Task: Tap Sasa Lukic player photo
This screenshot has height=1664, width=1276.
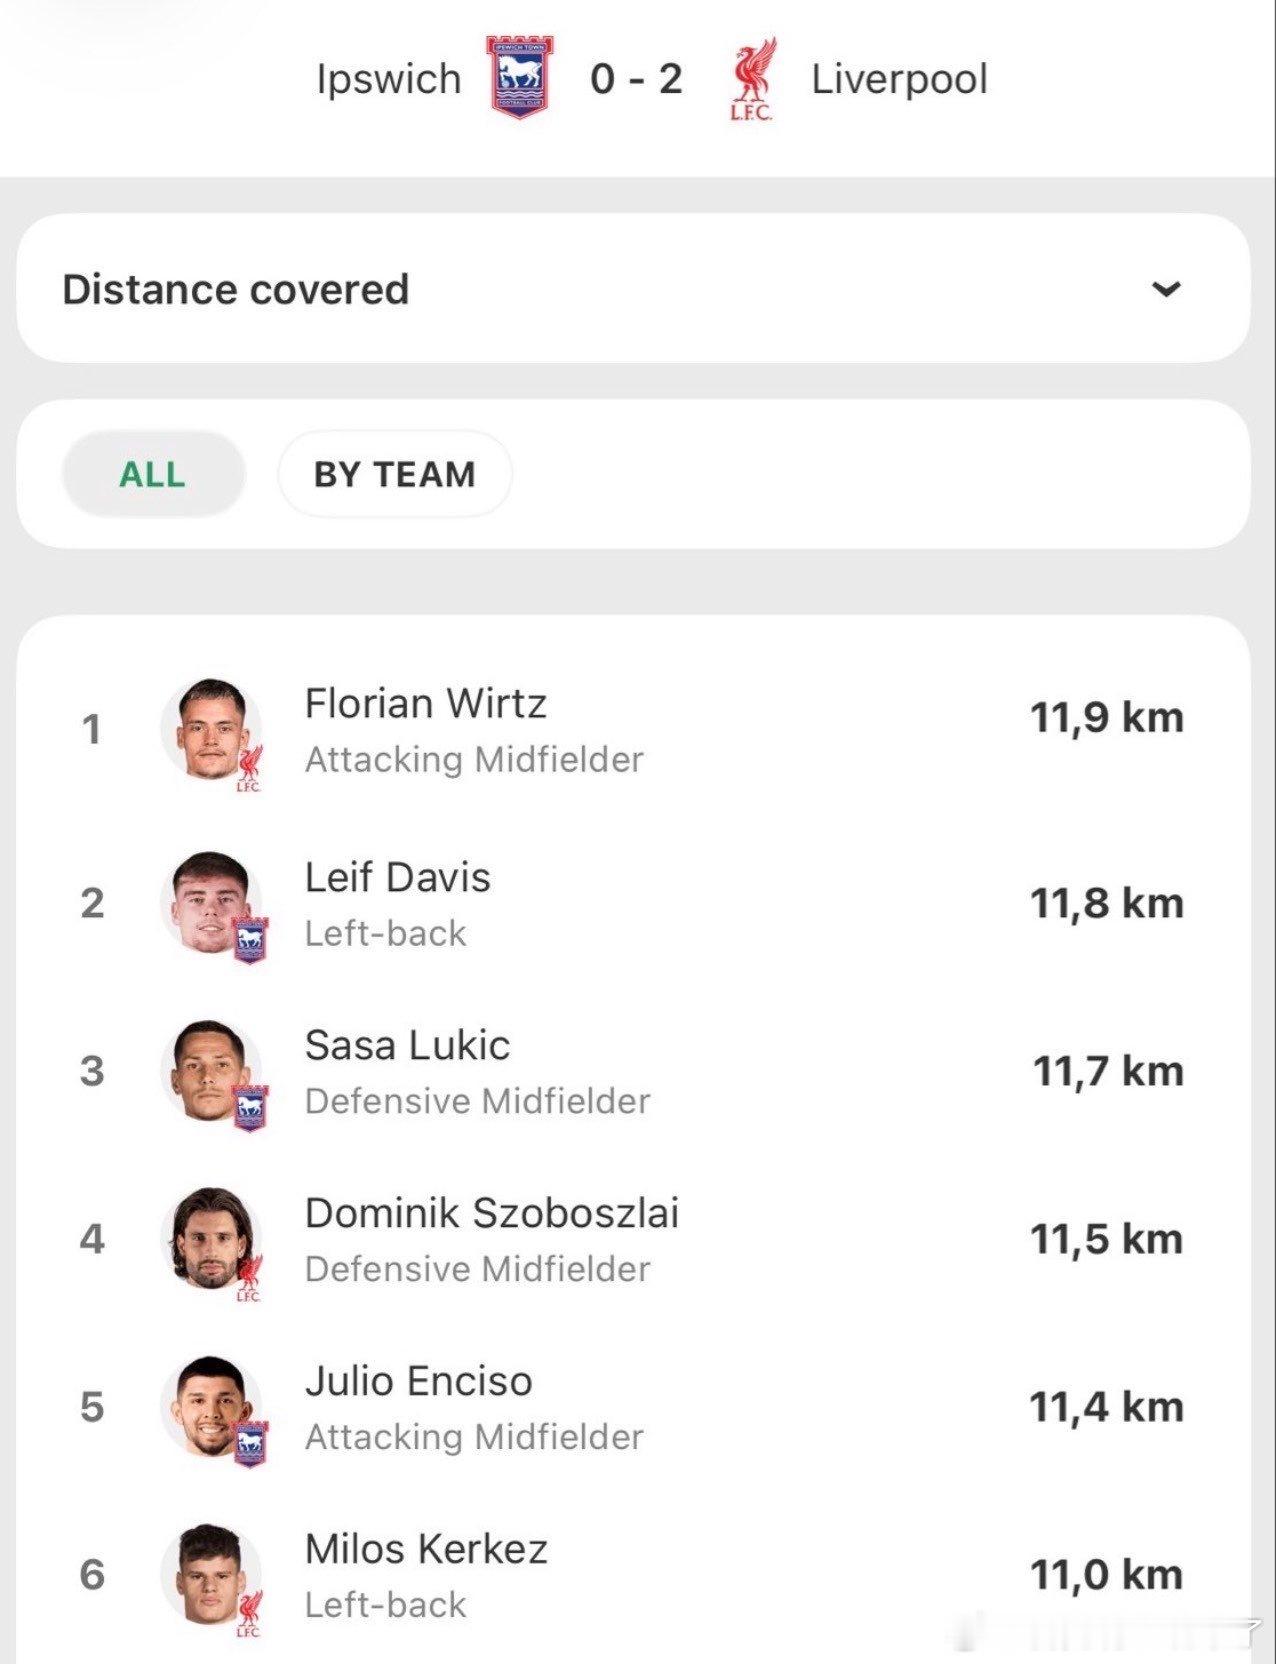Action: [211, 1071]
